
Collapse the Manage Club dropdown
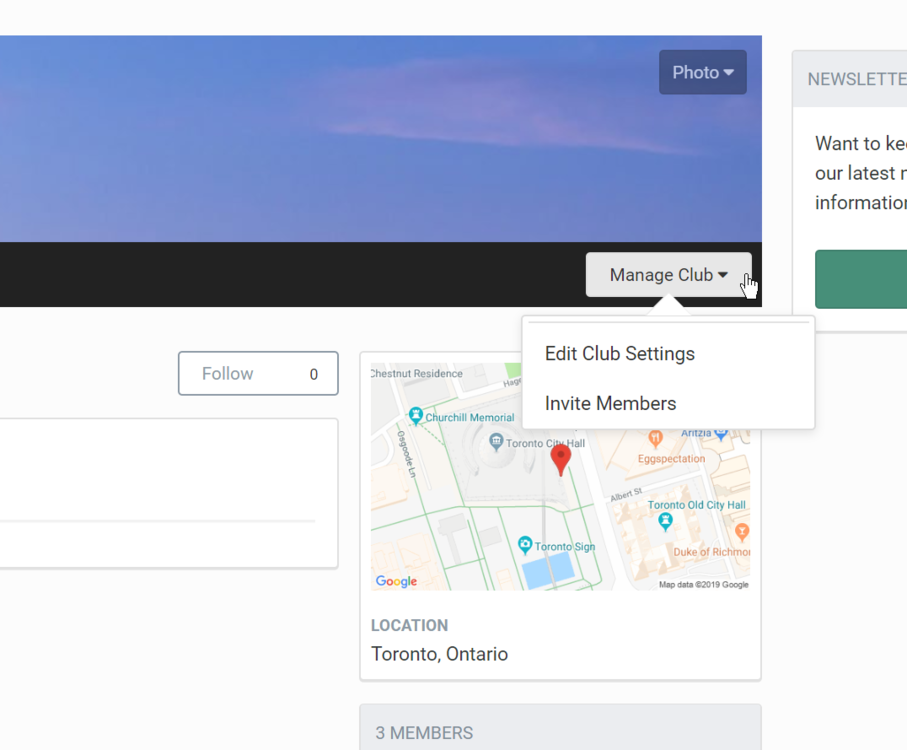668,275
